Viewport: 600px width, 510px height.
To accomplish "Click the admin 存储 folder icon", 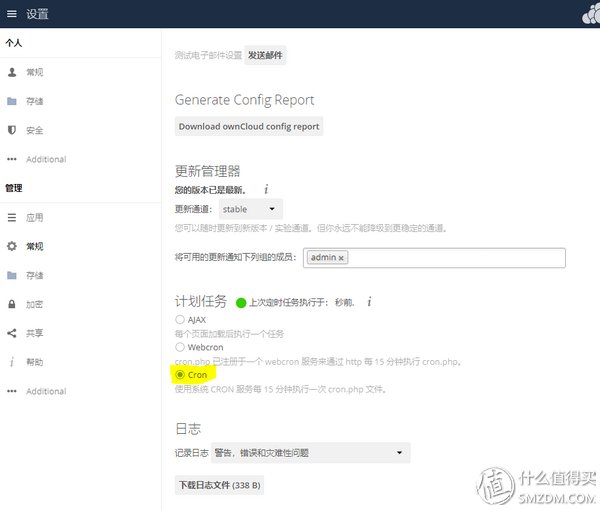I will click(x=12, y=275).
